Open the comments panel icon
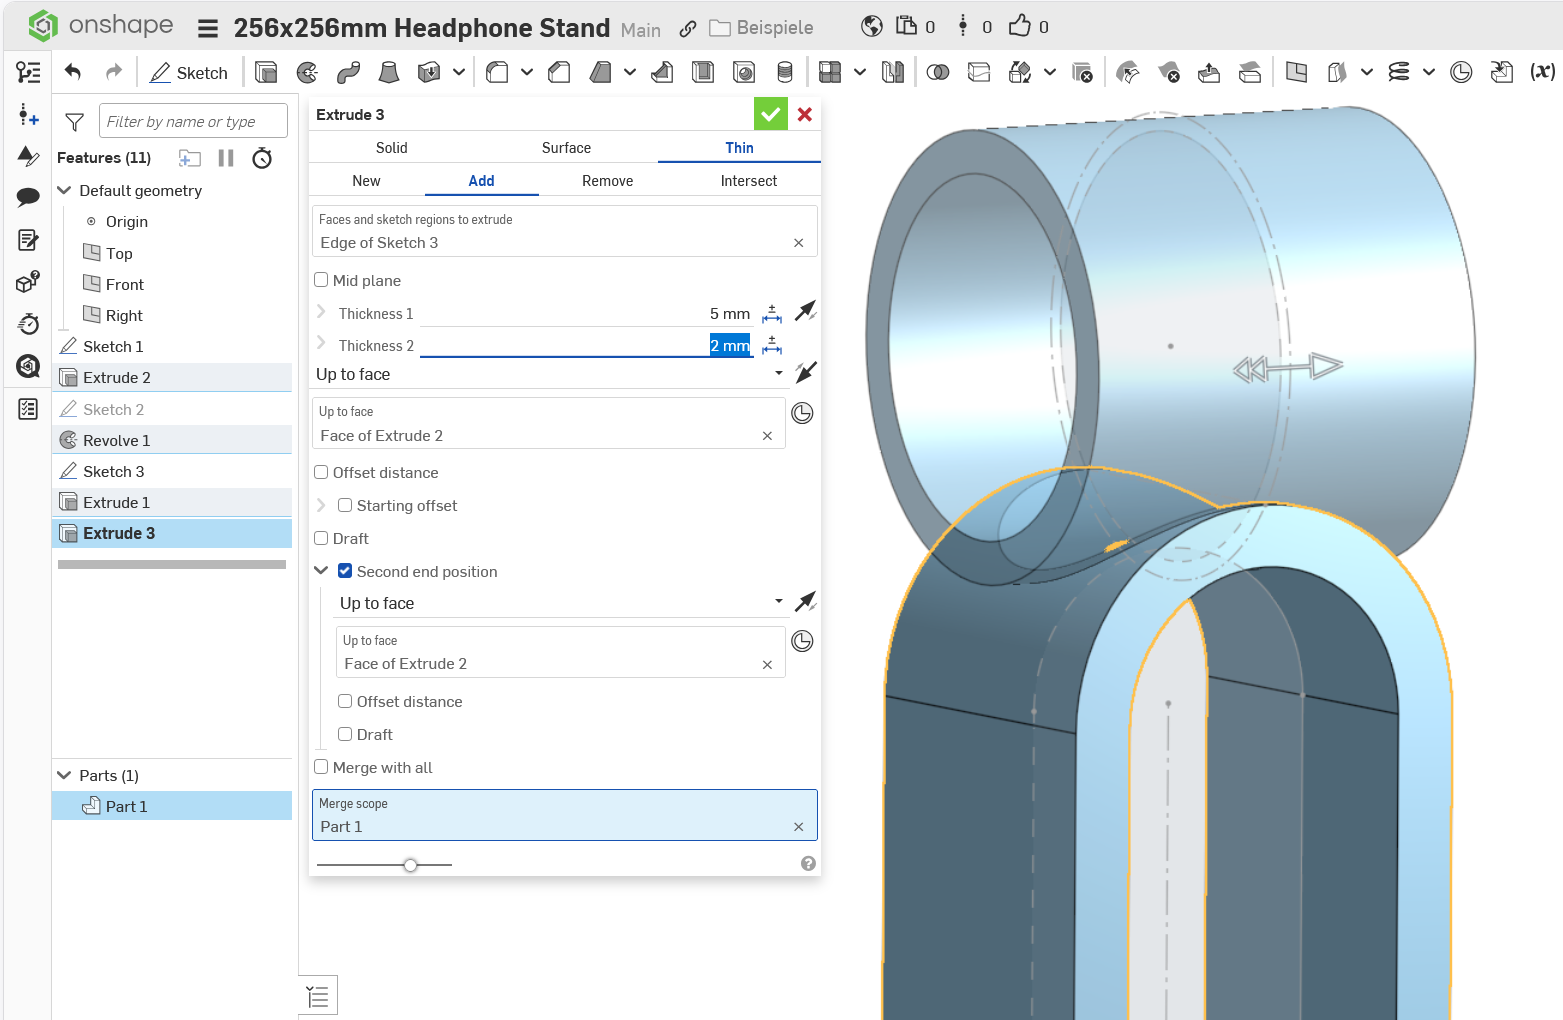This screenshot has height=1020, width=1563. pyautogui.click(x=28, y=197)
